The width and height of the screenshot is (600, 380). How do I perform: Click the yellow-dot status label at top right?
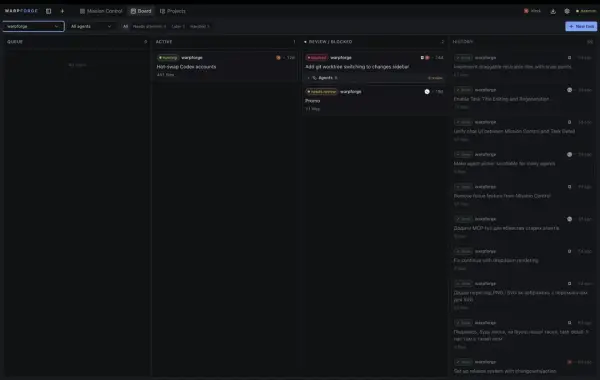[x=586, y=11]
